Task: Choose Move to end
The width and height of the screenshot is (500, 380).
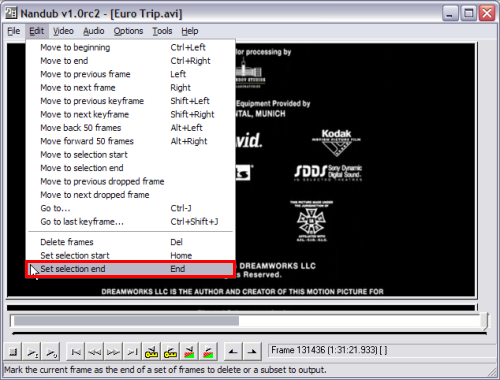Action: tap(130, 61)
